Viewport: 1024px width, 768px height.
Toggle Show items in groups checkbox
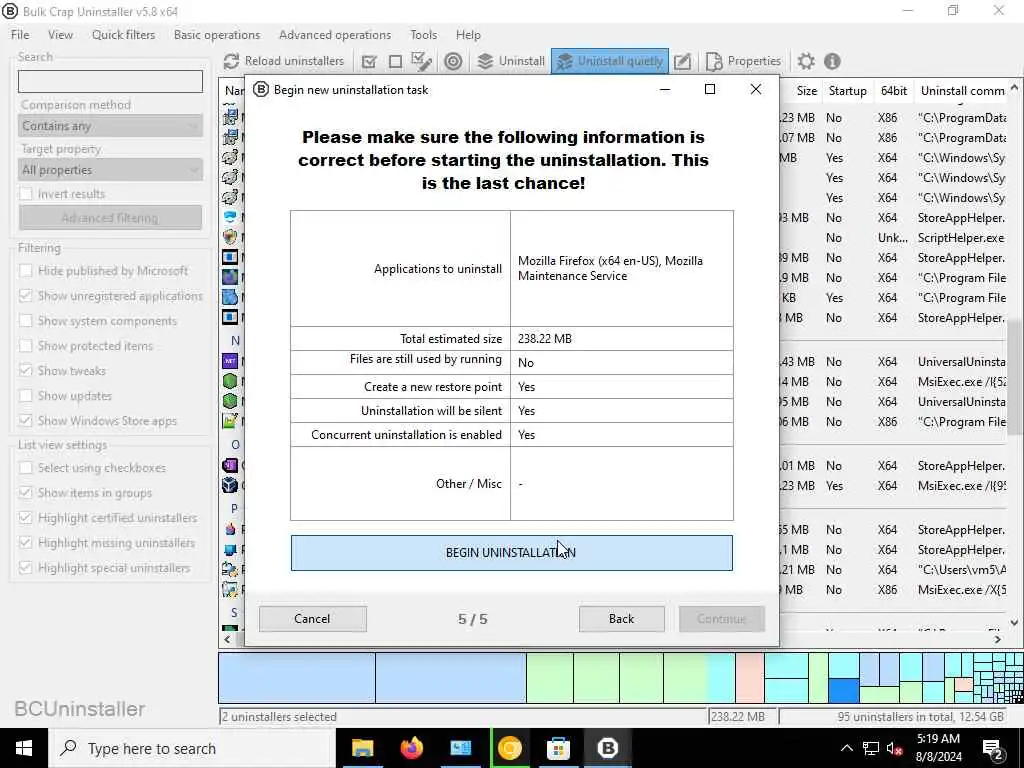(x=25, y=492)
